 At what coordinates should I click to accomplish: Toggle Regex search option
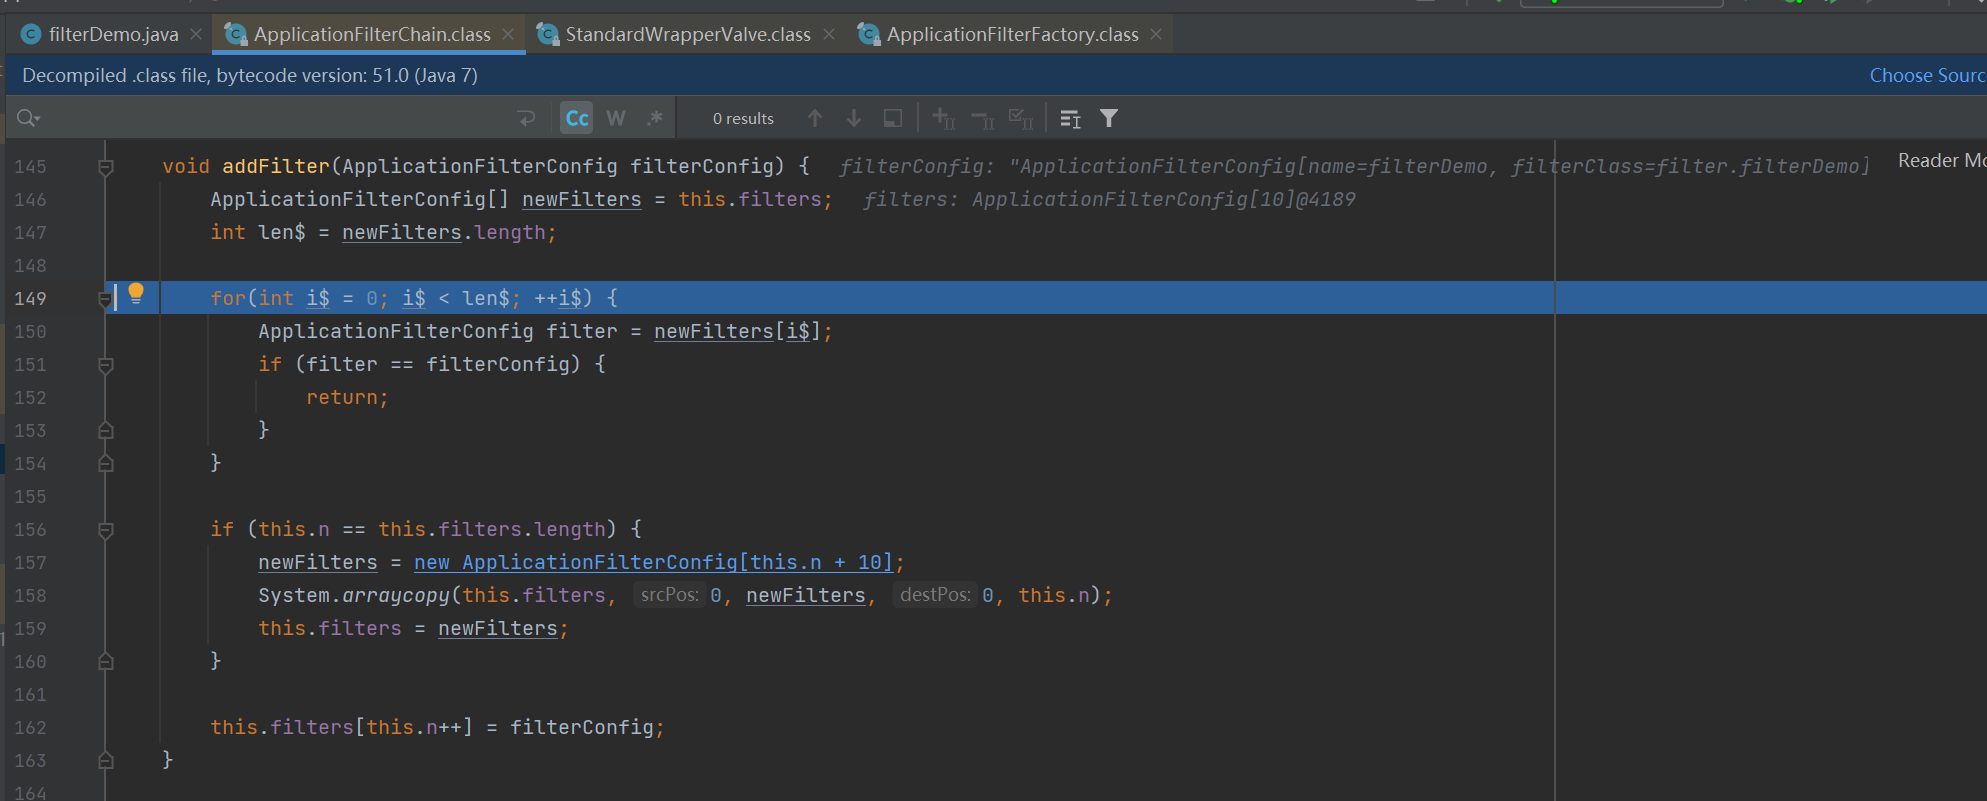click(x=655, y=118)
